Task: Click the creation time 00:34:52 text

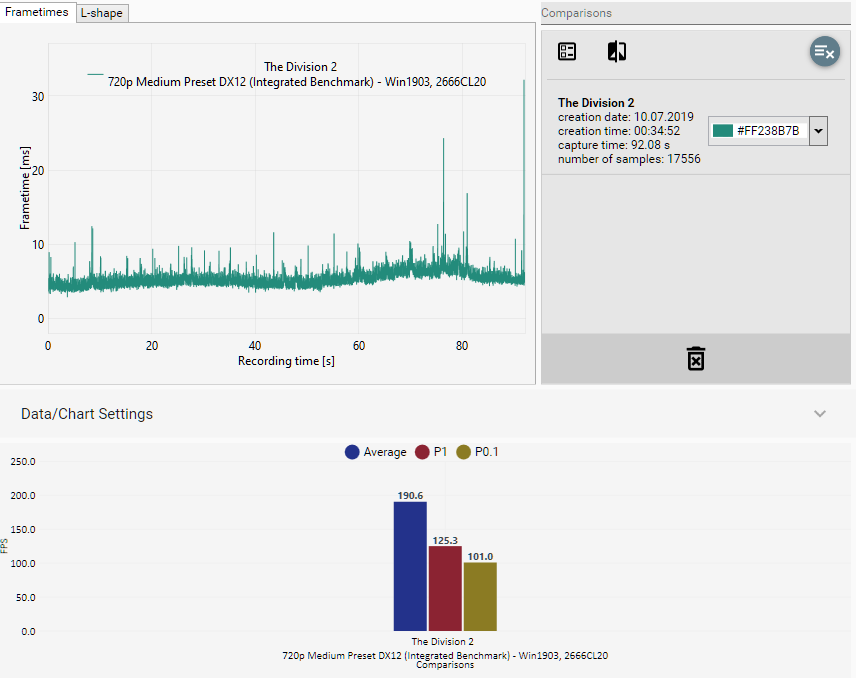Action: [x=619, y=131]
